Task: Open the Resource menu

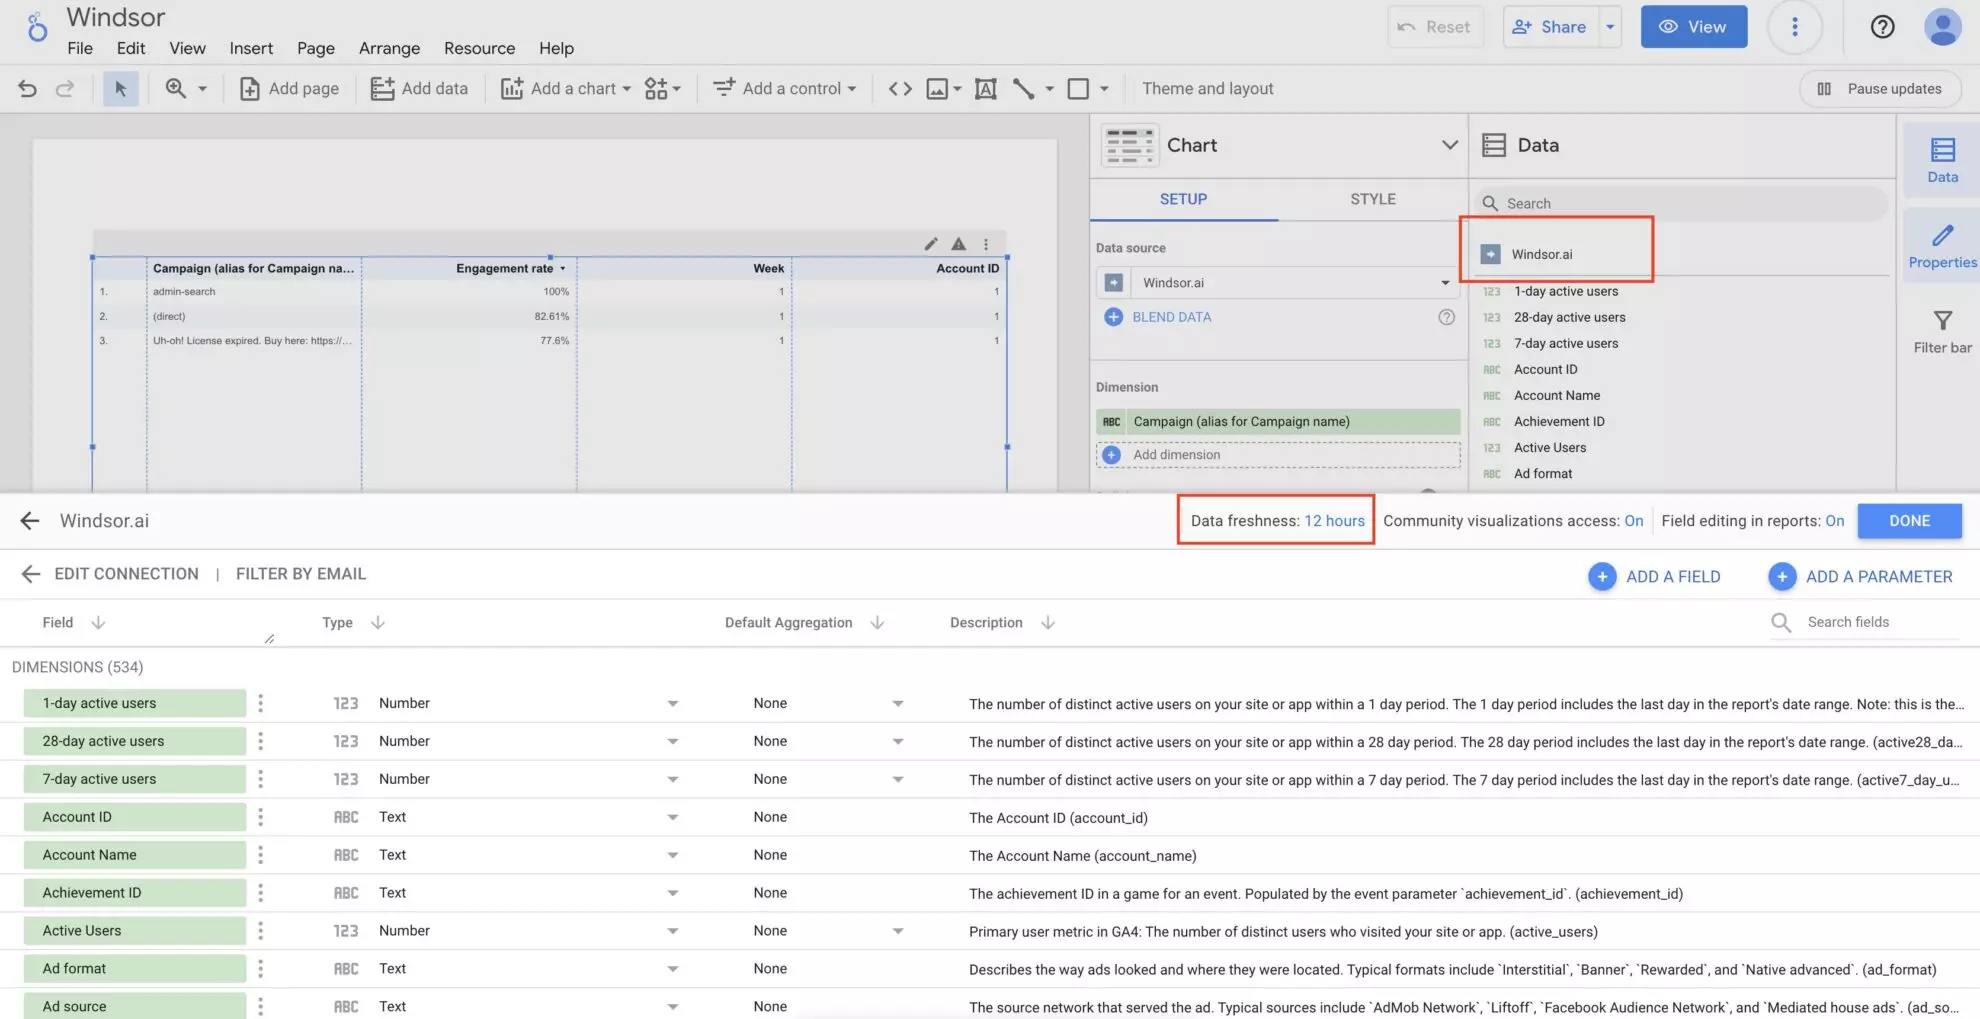Action: tap(479, 48)
